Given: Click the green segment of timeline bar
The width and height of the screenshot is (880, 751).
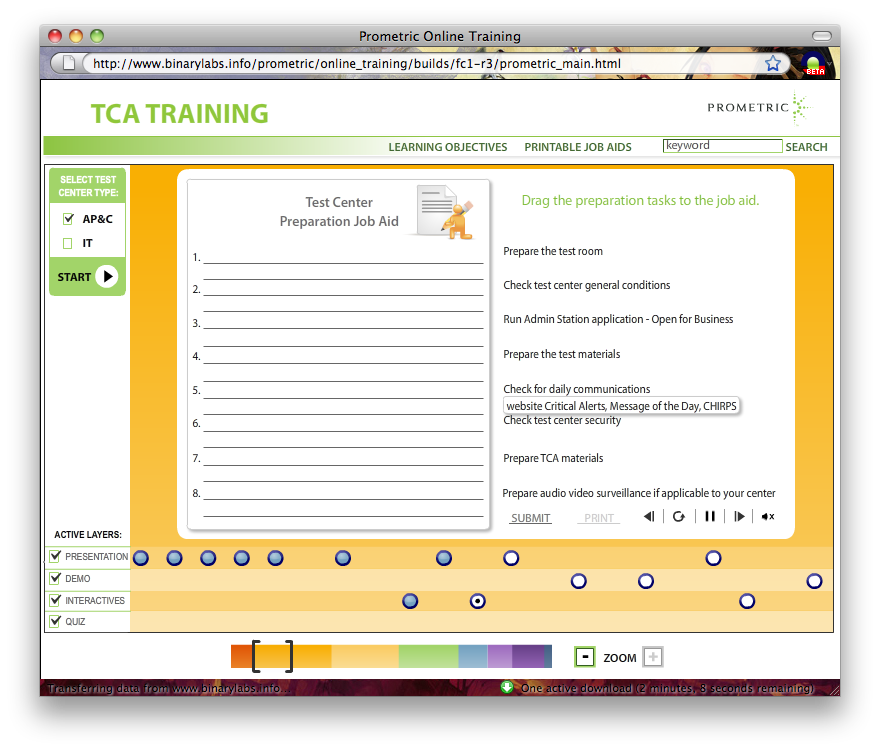Looking at the screenshot, I should coord(428,657).
